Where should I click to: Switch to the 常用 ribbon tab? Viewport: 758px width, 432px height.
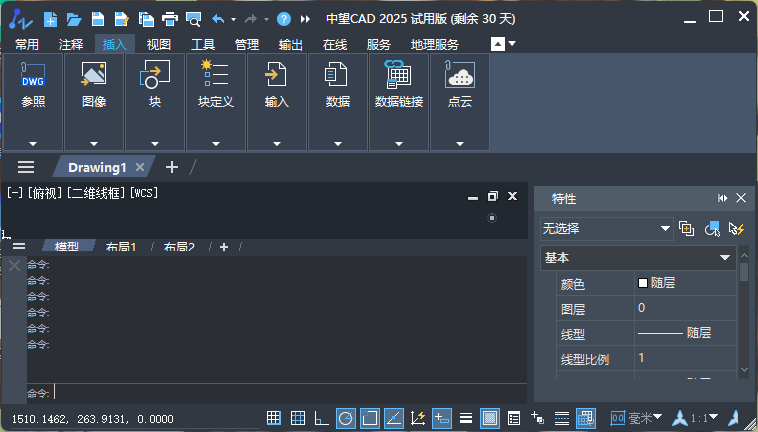[x=27, y=44]
